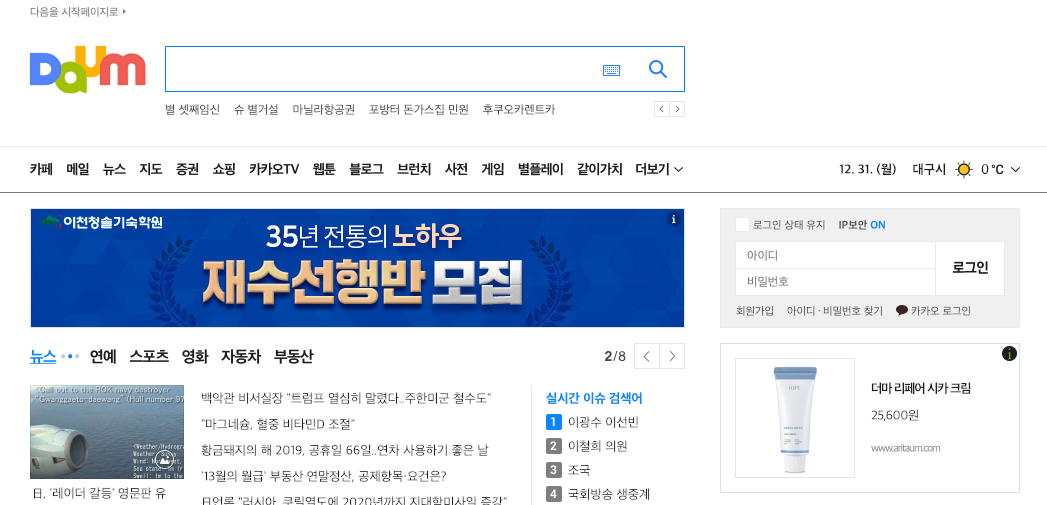1047x505 pixels.
Task: Show next suggested search keywords
Action: point(677,109)
